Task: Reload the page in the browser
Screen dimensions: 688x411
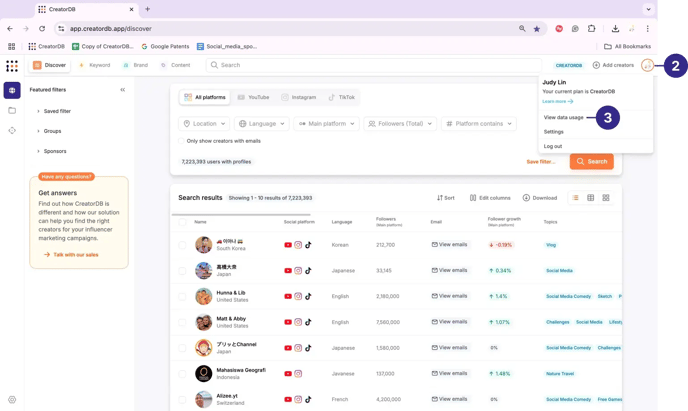Action: [42, 29]
